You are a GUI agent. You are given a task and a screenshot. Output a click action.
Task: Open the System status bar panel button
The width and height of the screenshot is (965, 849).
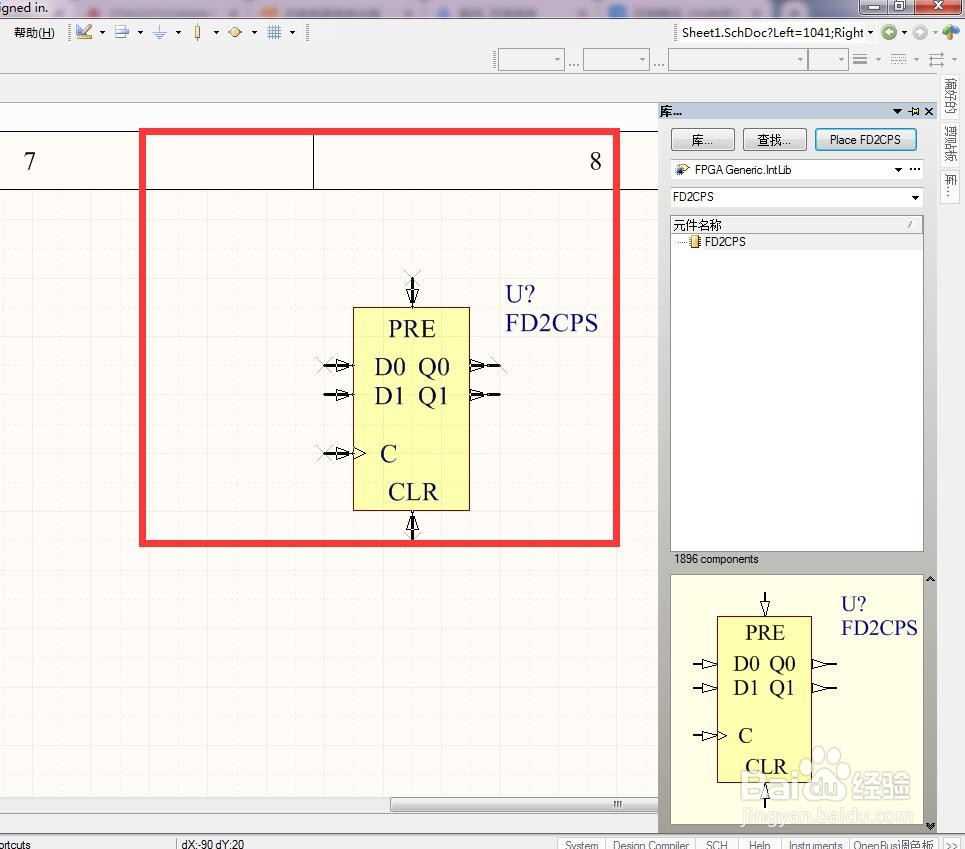click(x=581, y=843)
